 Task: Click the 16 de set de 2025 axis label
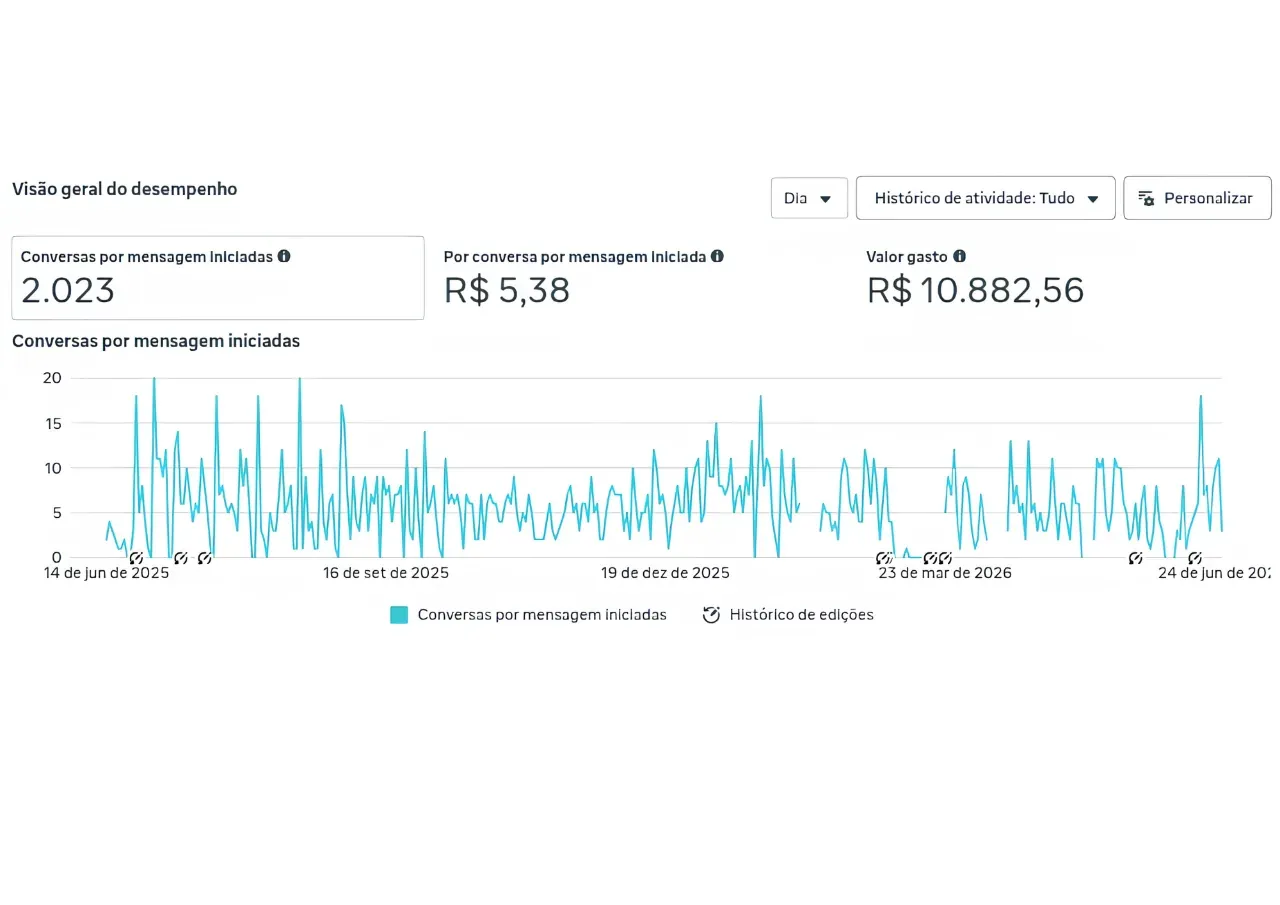point(386,573)
